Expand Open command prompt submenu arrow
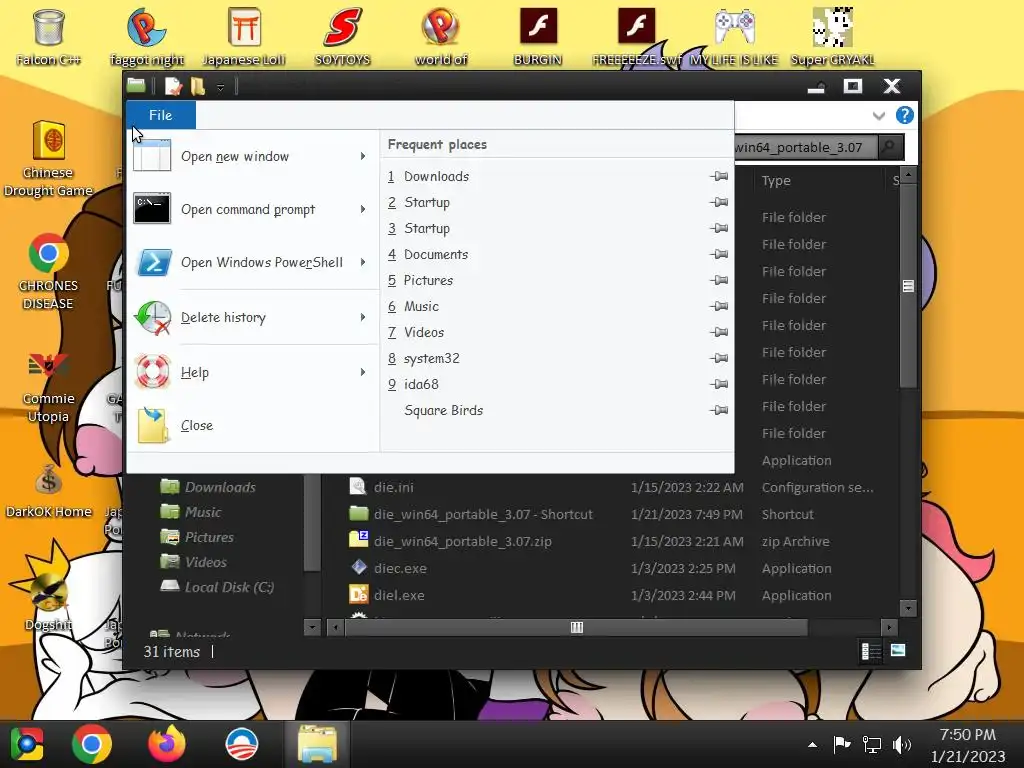Image resolution: width=1024 pixels, height=768 pixels. coord(363,209)
